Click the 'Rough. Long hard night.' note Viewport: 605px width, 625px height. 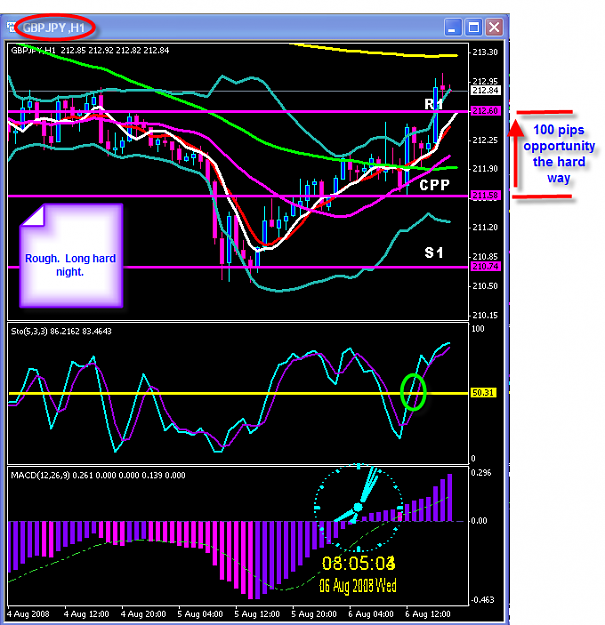pyautogui.click(x=71, y=256)
